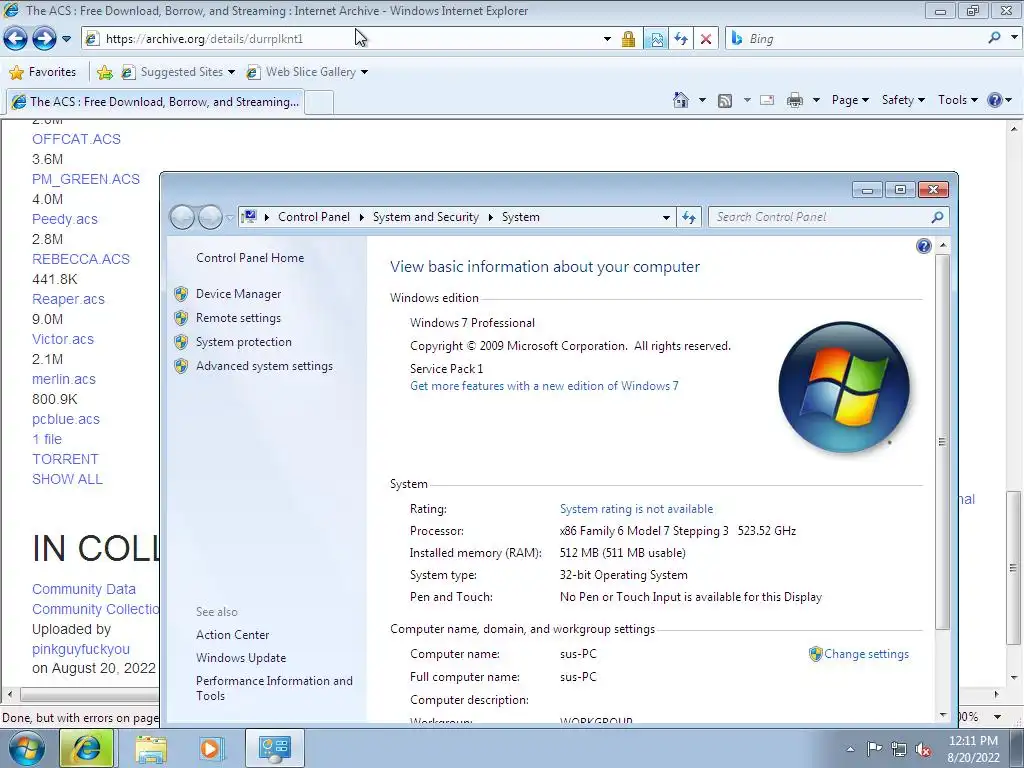Open Windows Media Player on taskbar

[211, 748]
